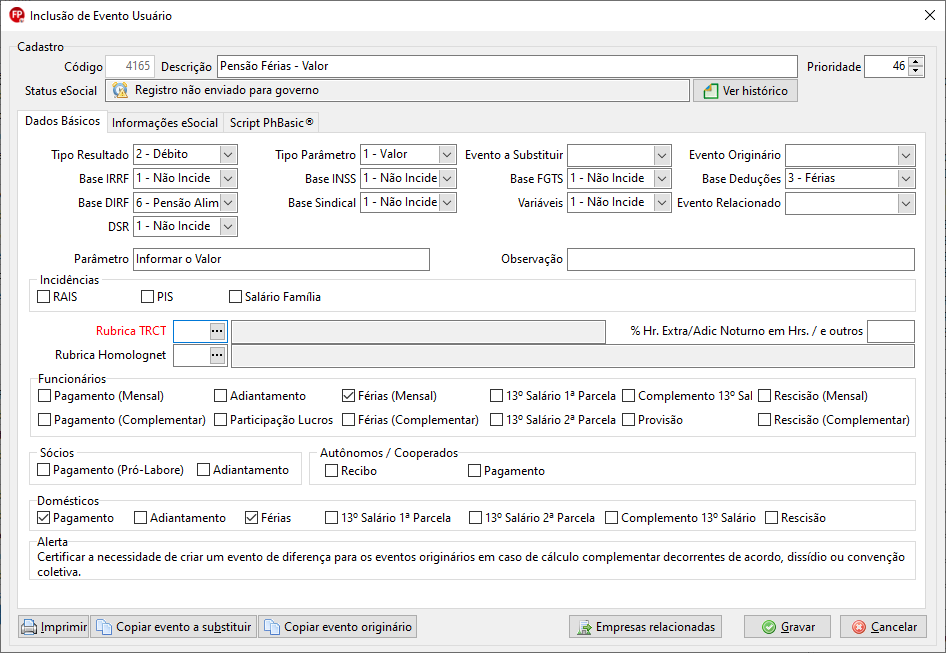Click the copy icon for Copiar evento a substituir
The height and width of the screenshot is (653, 946).
(x=105, y=627)
